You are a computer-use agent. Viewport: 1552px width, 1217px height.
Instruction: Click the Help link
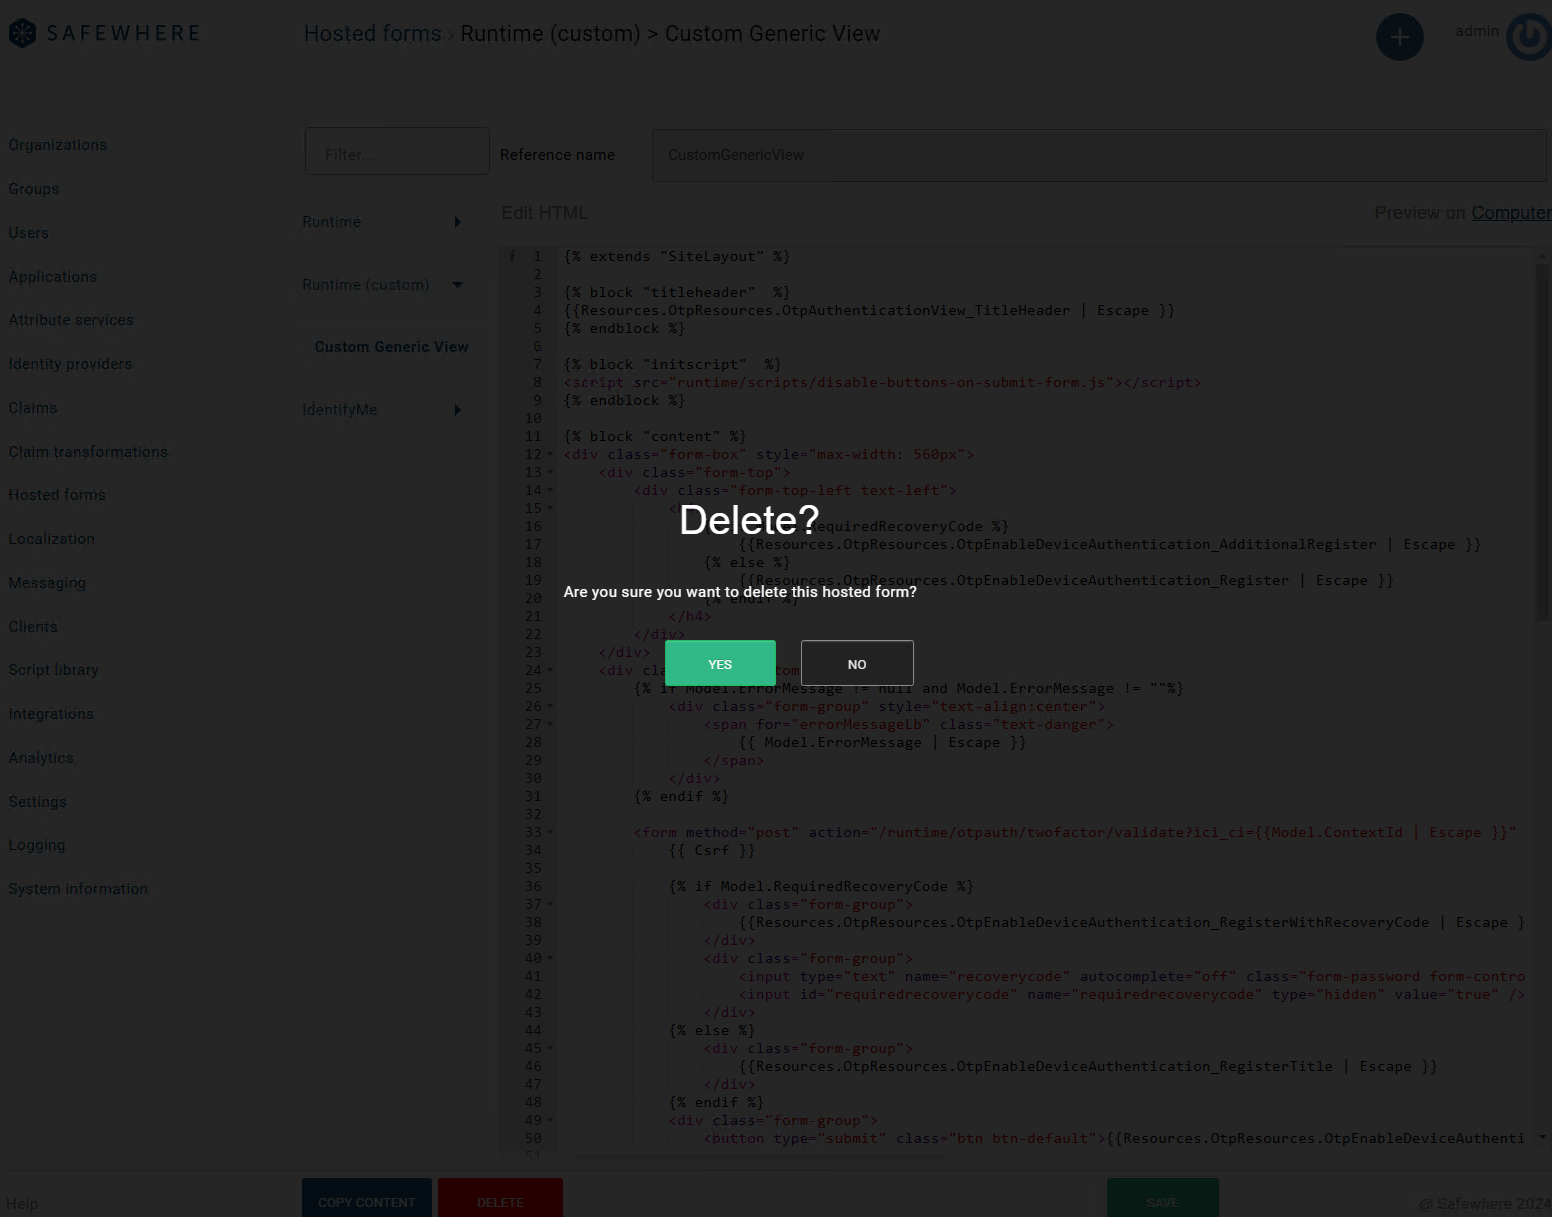22,1204
